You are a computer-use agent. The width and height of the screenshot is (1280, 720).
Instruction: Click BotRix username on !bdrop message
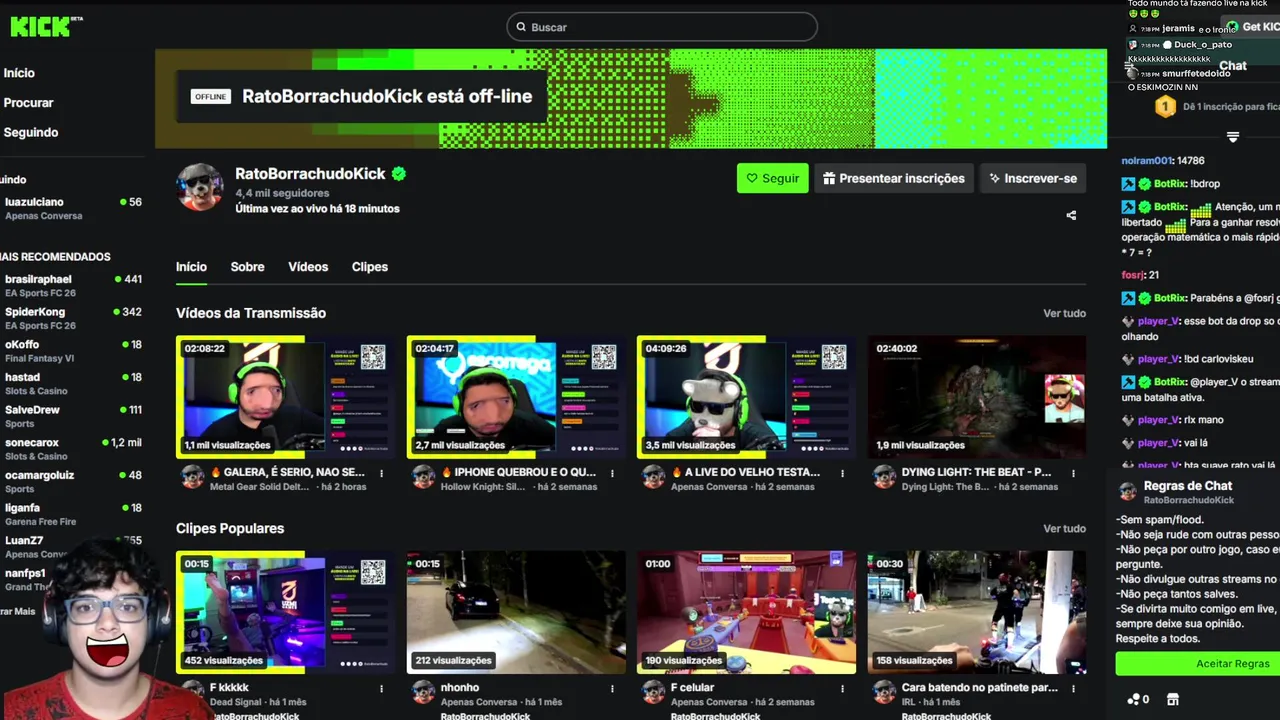click(x=1170, y=184)
